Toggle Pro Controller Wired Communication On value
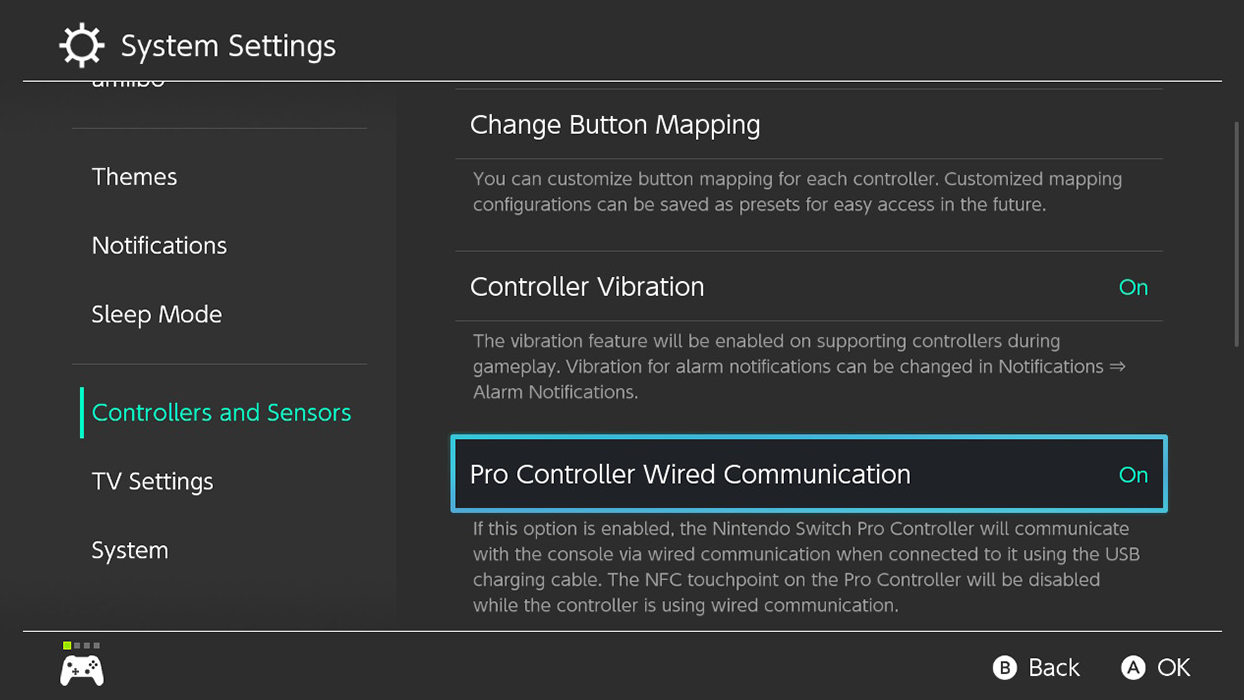 (x=1132, y=475)
